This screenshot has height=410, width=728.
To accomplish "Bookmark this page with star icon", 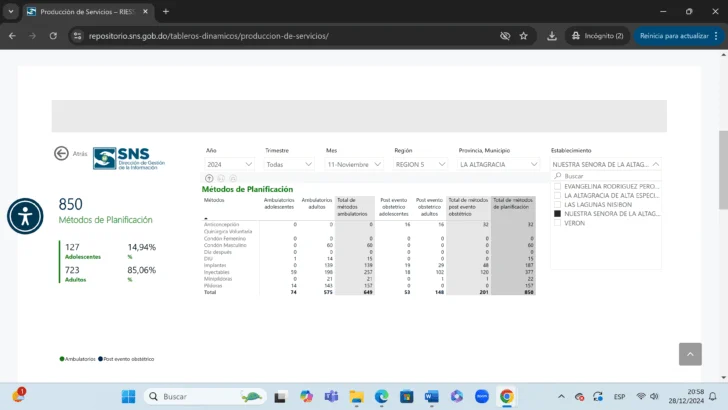I will tap(523, 36).
